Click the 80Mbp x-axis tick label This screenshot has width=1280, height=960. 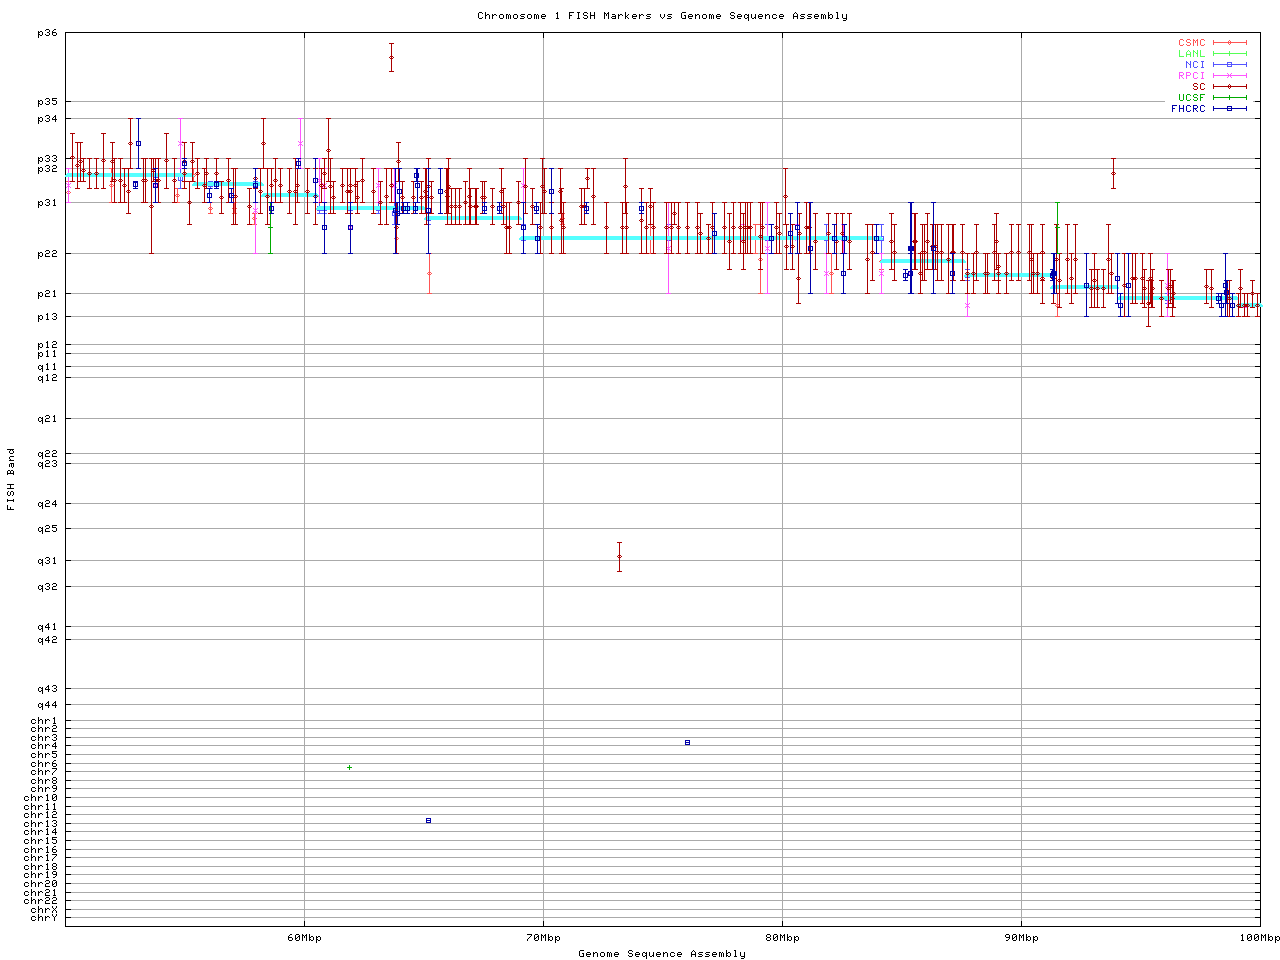[782, 938]
